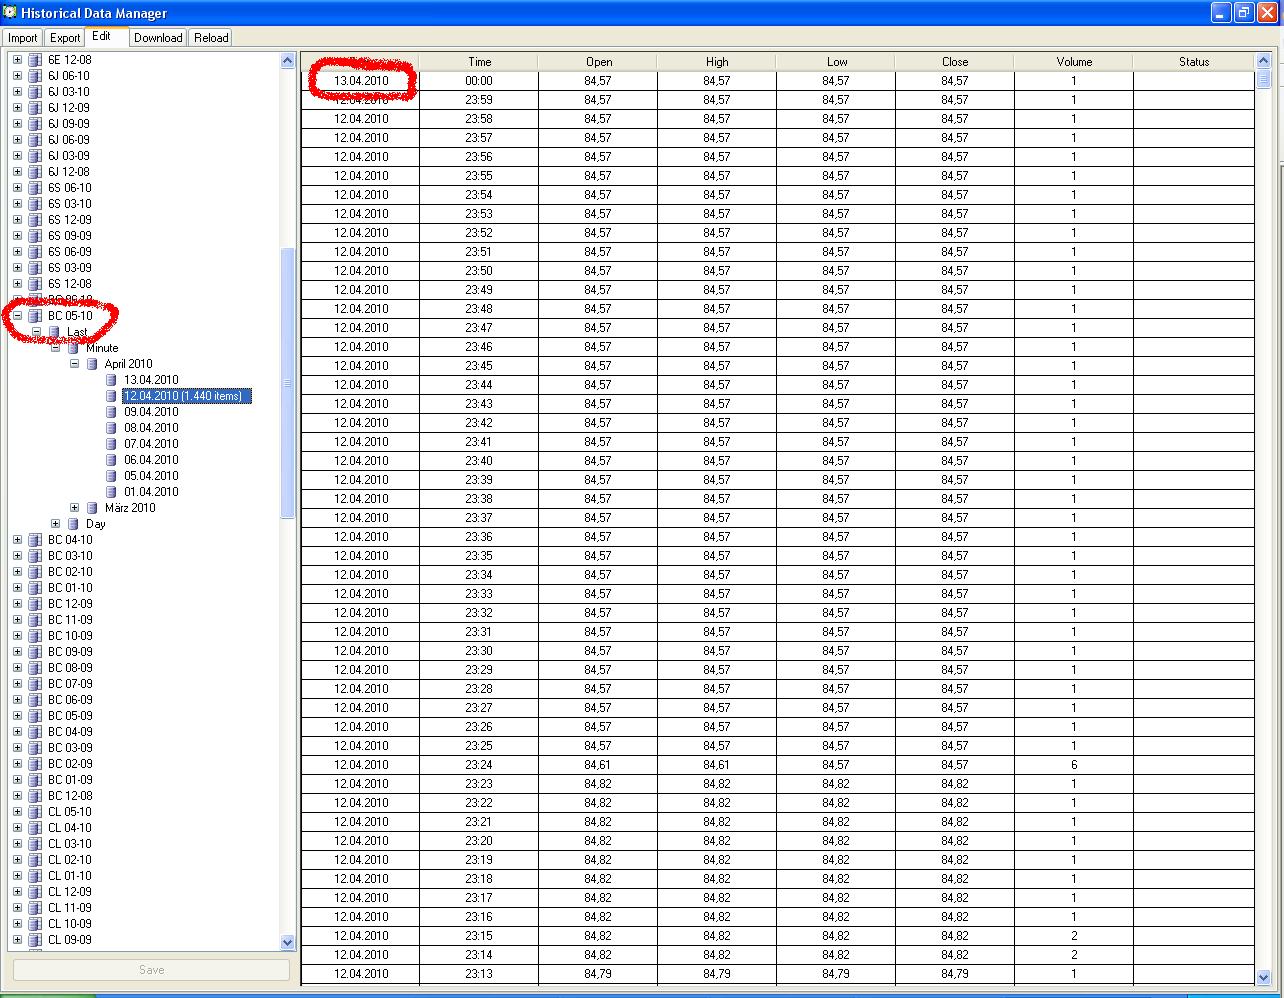Click the data table's scroll-down arrow
Screen dimensions: 1284x998
point(1264,977)
